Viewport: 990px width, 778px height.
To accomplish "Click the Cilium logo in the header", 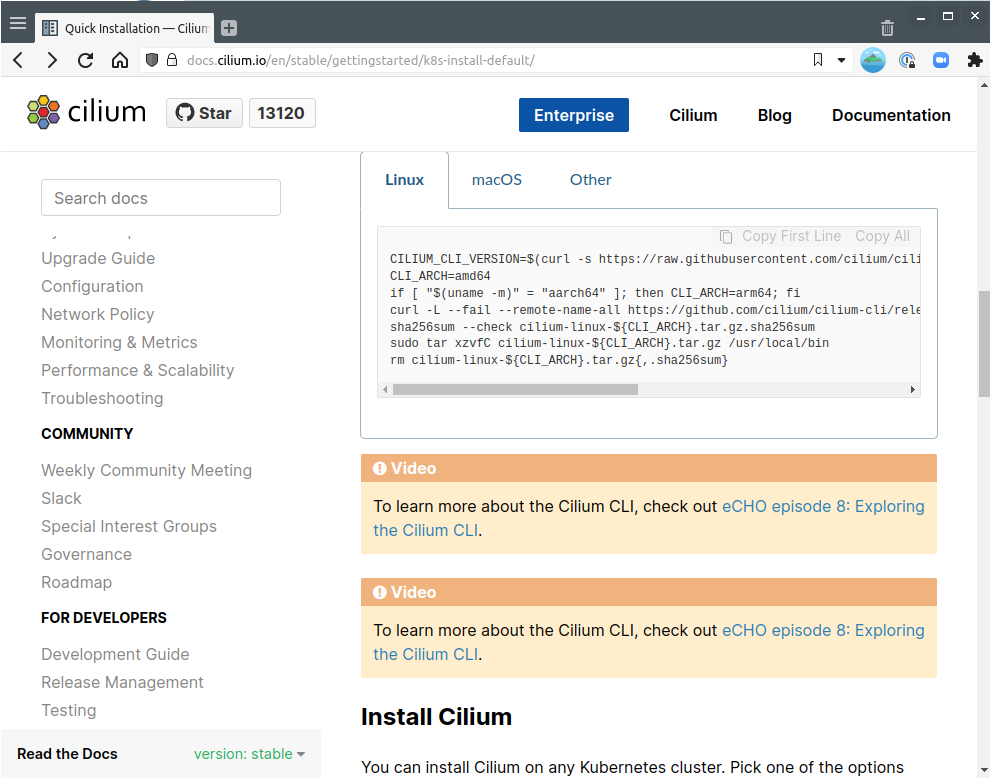I will 87,111.
